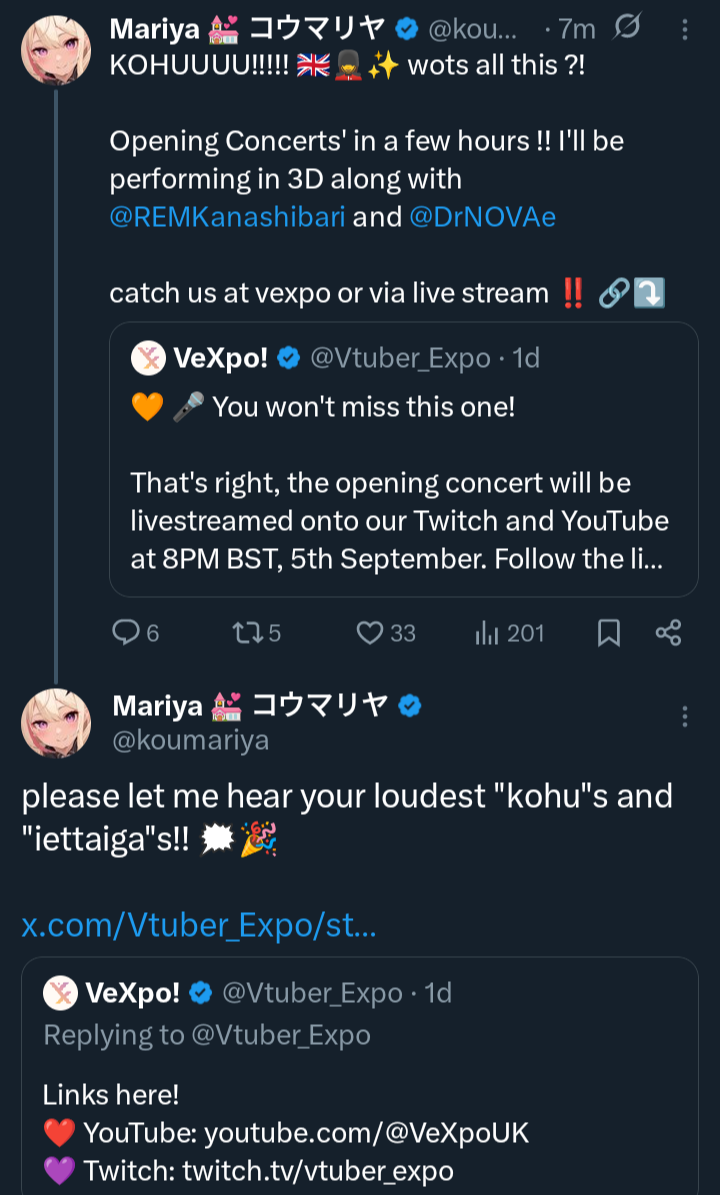Viewport: 720px width, 1195px height.
Task: Like the tweet with heart icon
Action: coord(371,632)
